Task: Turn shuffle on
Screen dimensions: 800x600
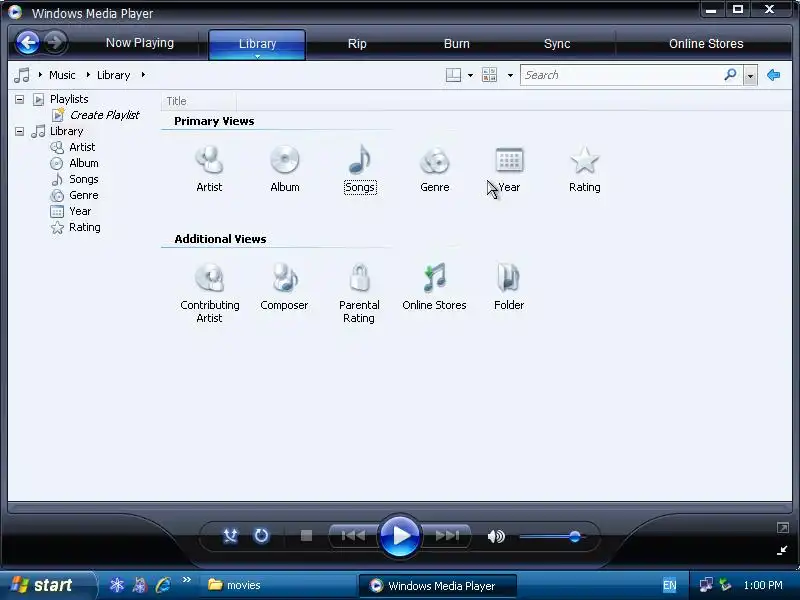Action: click(x=230, y=536)
